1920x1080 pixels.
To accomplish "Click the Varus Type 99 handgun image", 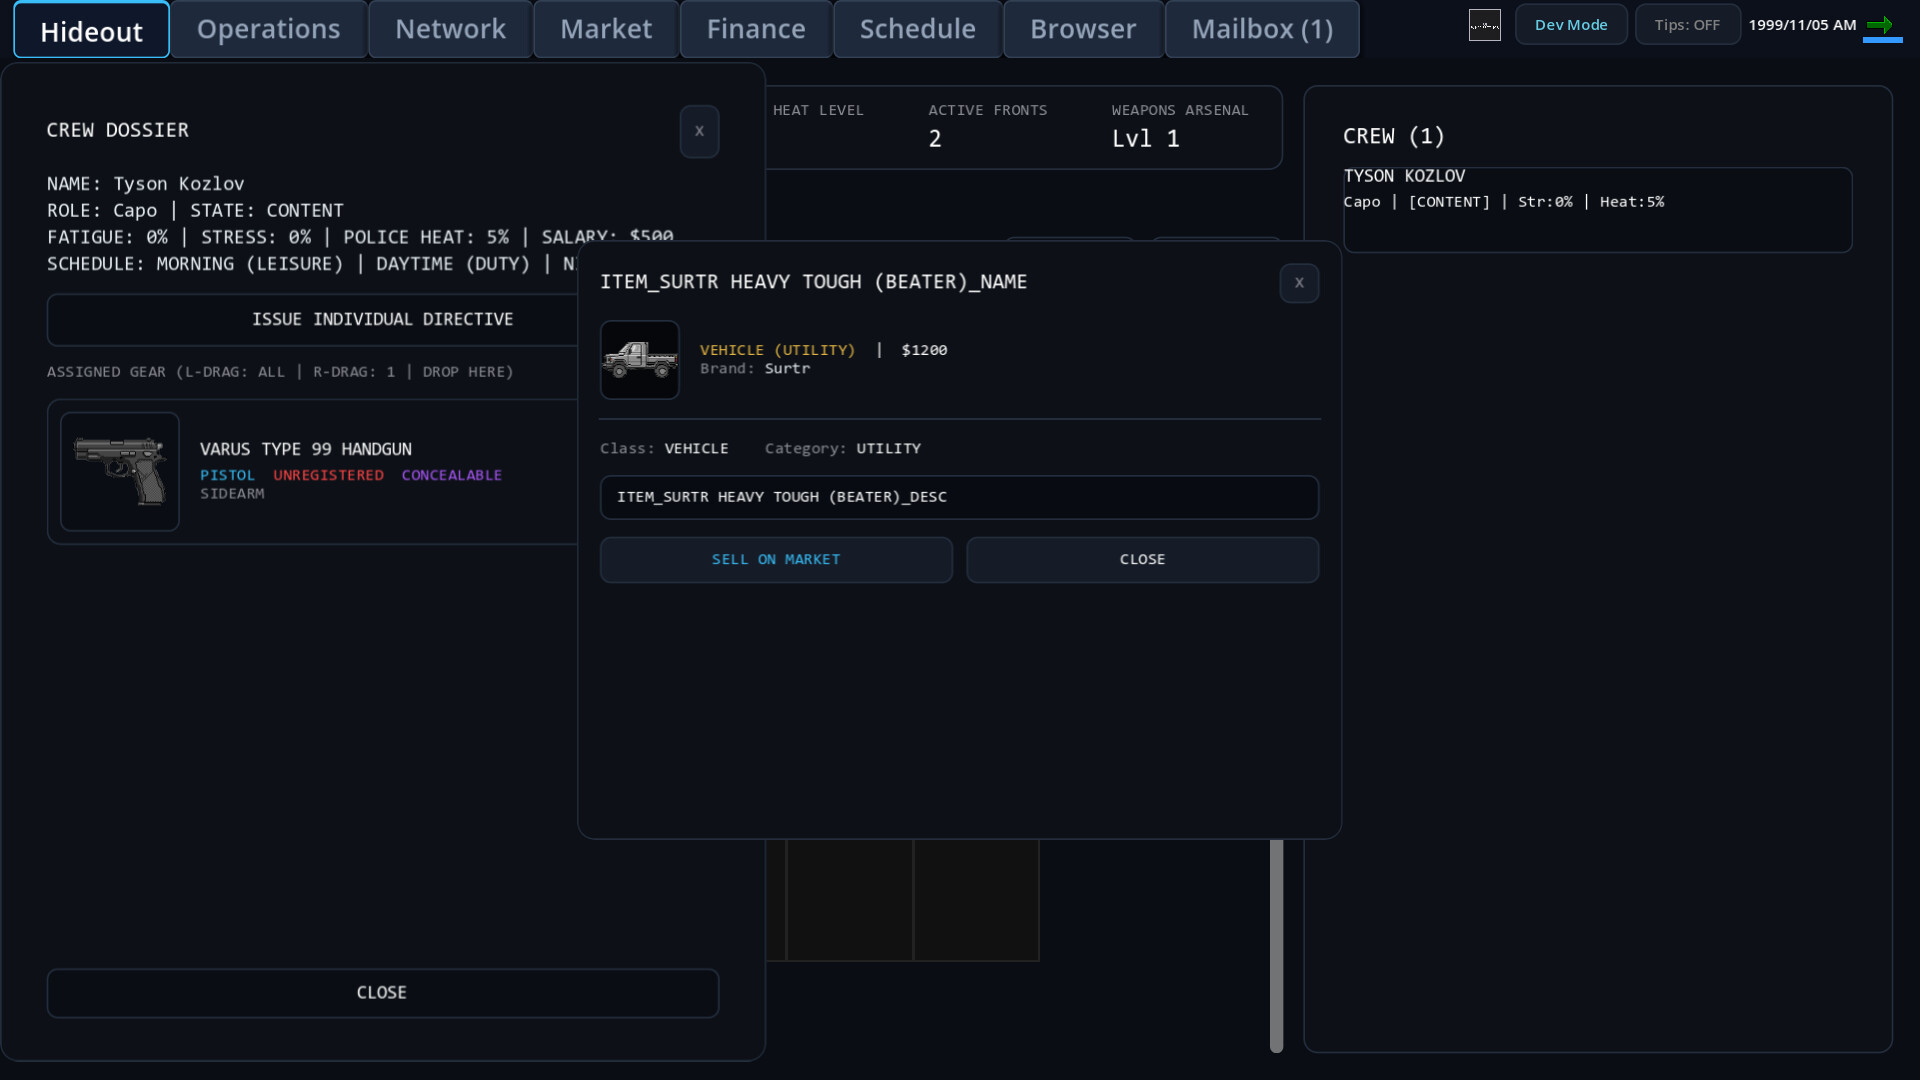I will click(120, 471).
